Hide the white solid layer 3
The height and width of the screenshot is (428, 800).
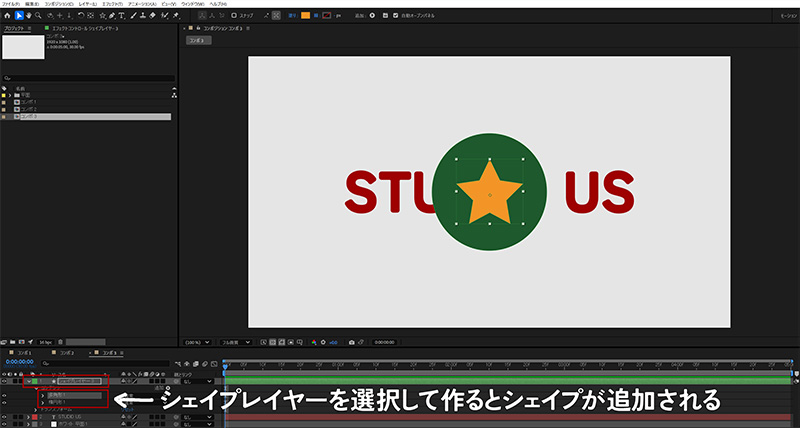(4, 424)
